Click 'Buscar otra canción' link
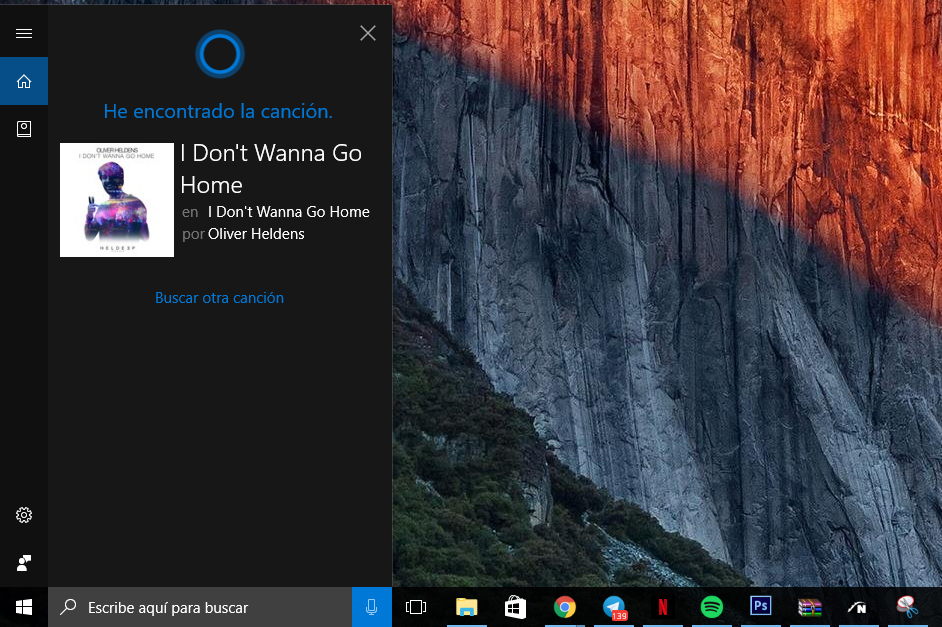 pyautogui.click(x=219, y=298)
